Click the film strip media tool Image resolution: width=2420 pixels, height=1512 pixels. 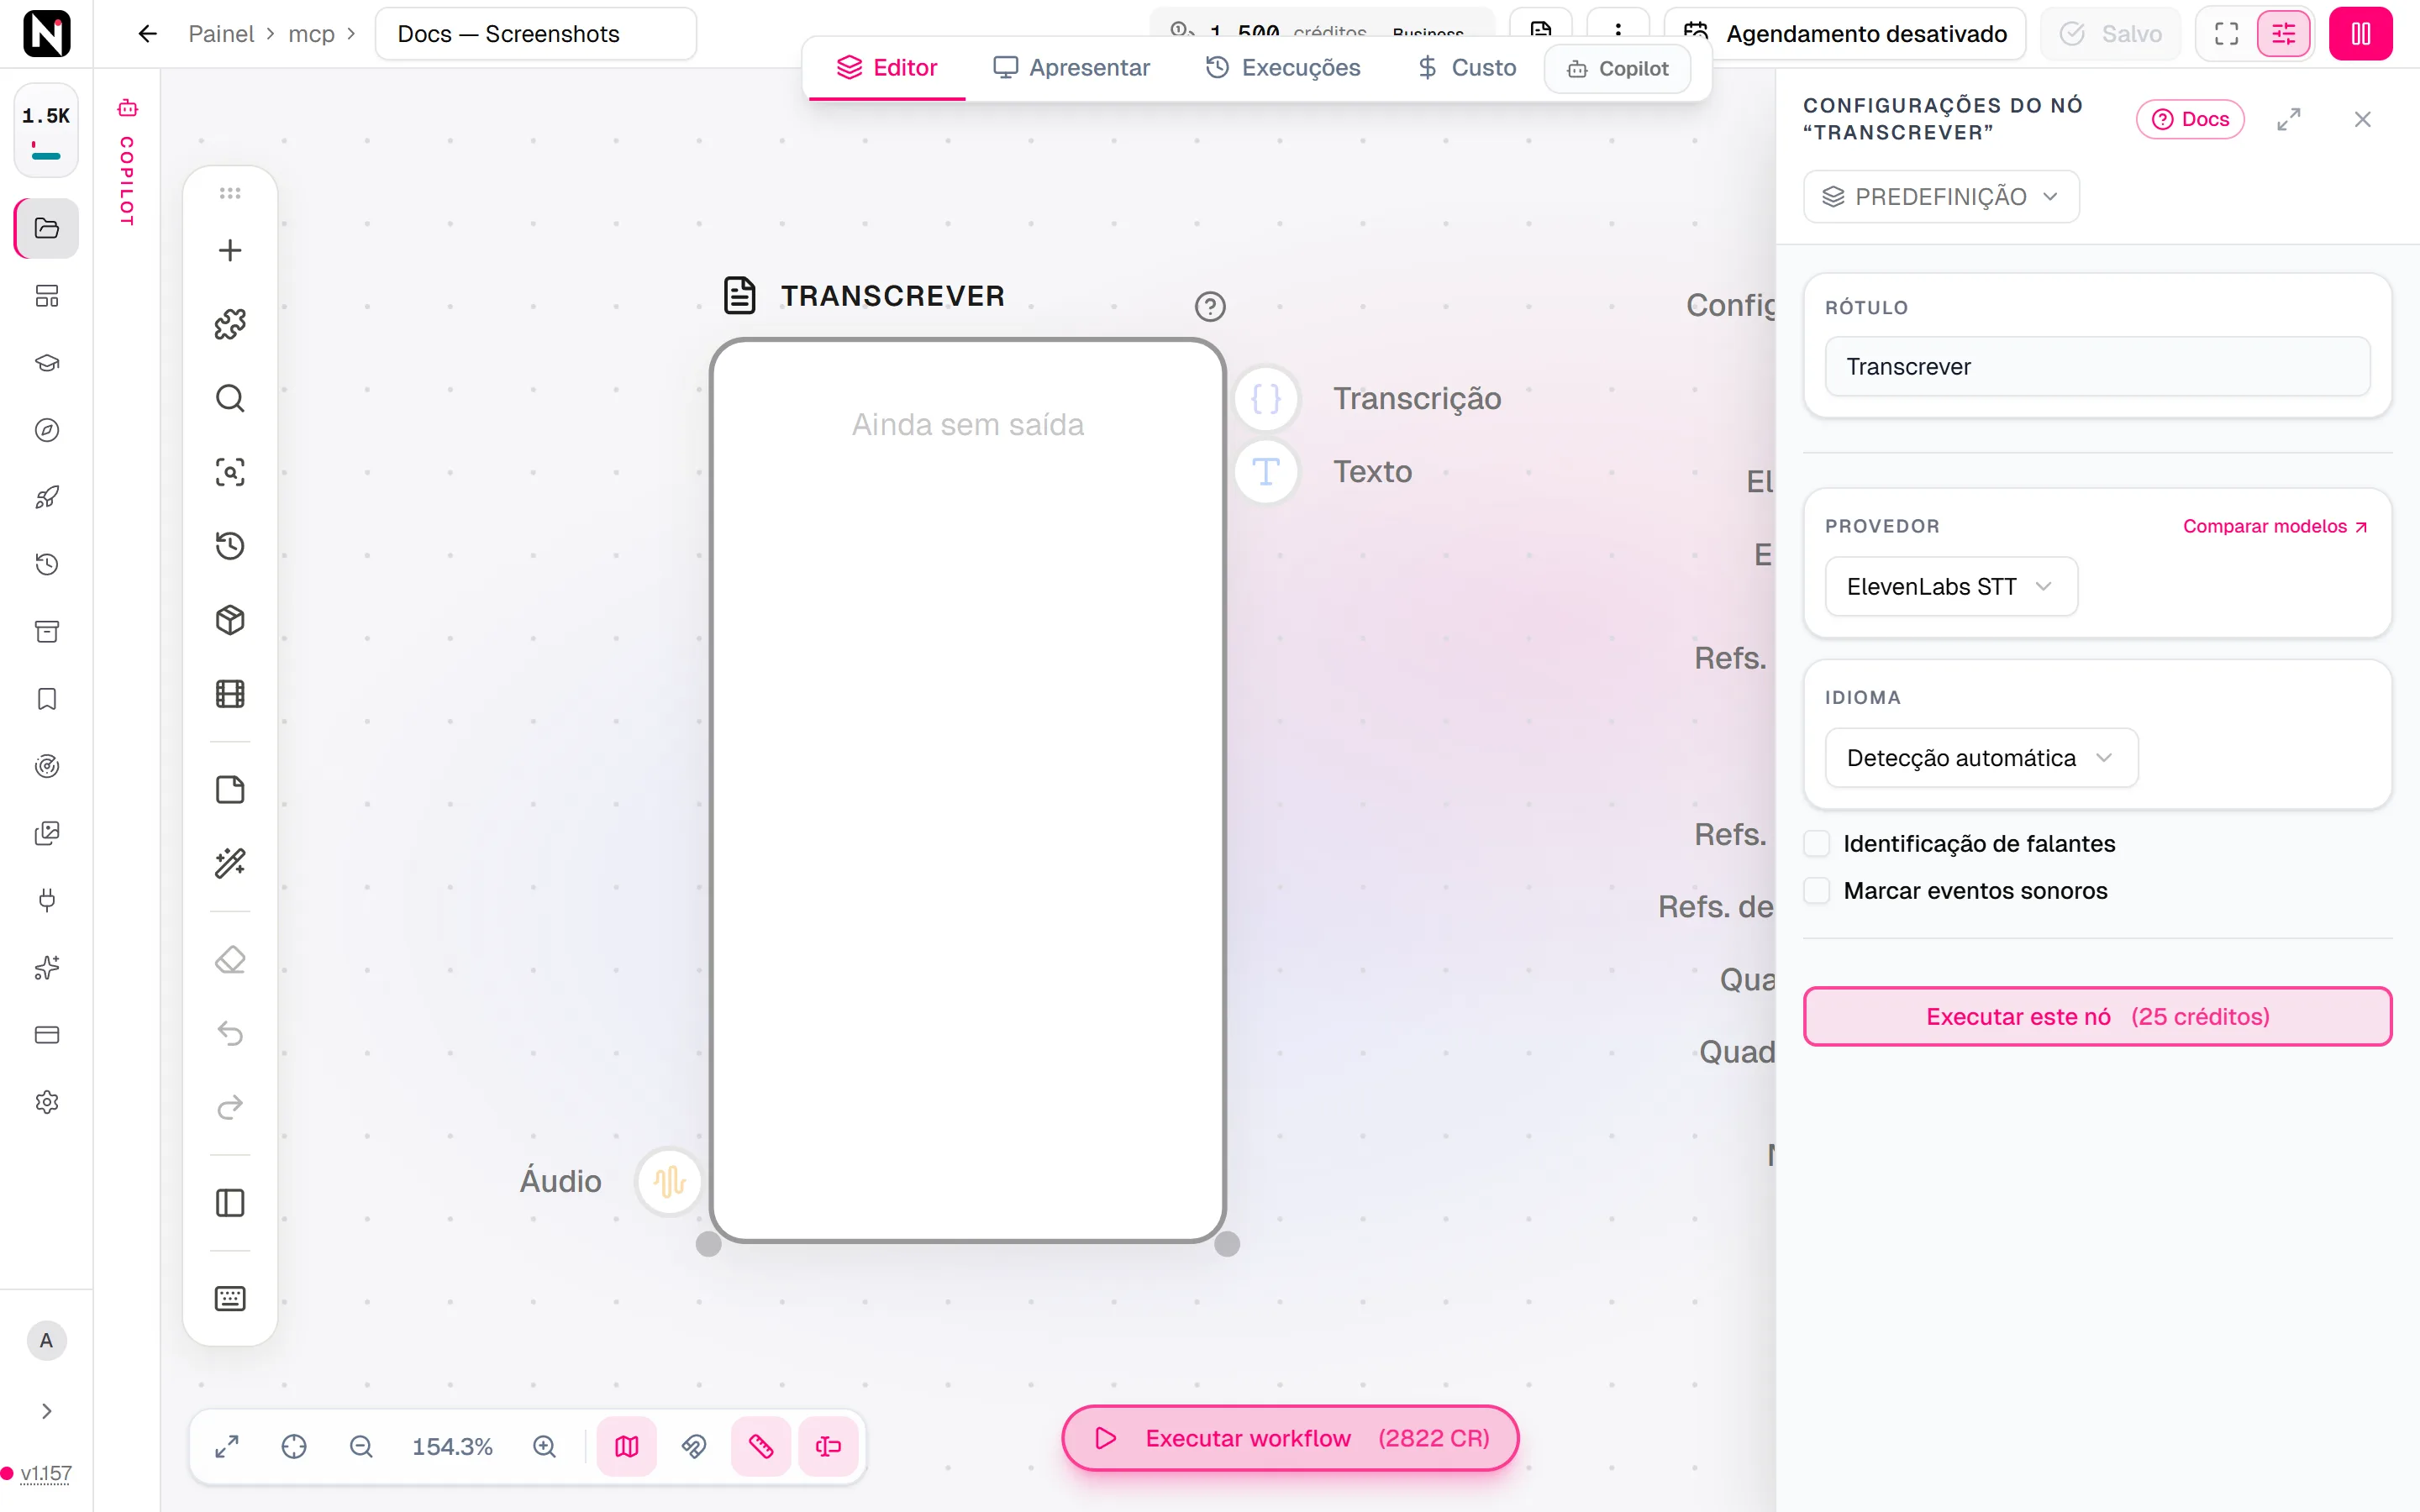[x=230, y=694]
